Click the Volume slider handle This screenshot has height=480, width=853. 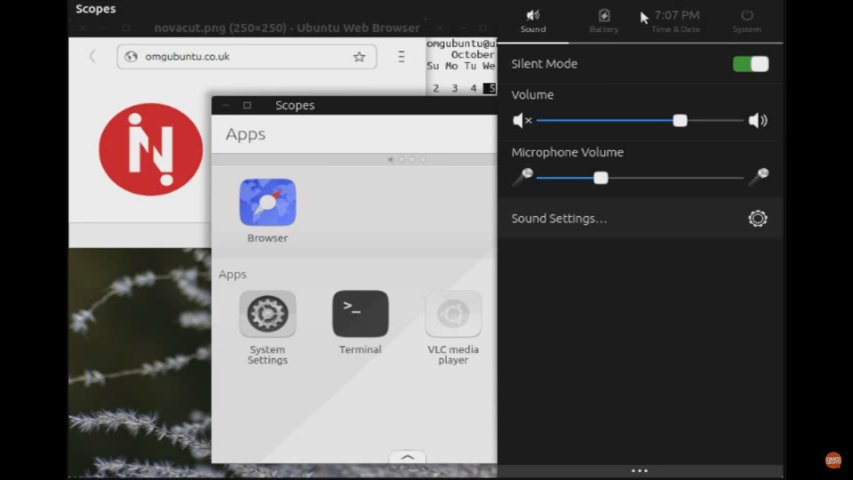(680, 121)
